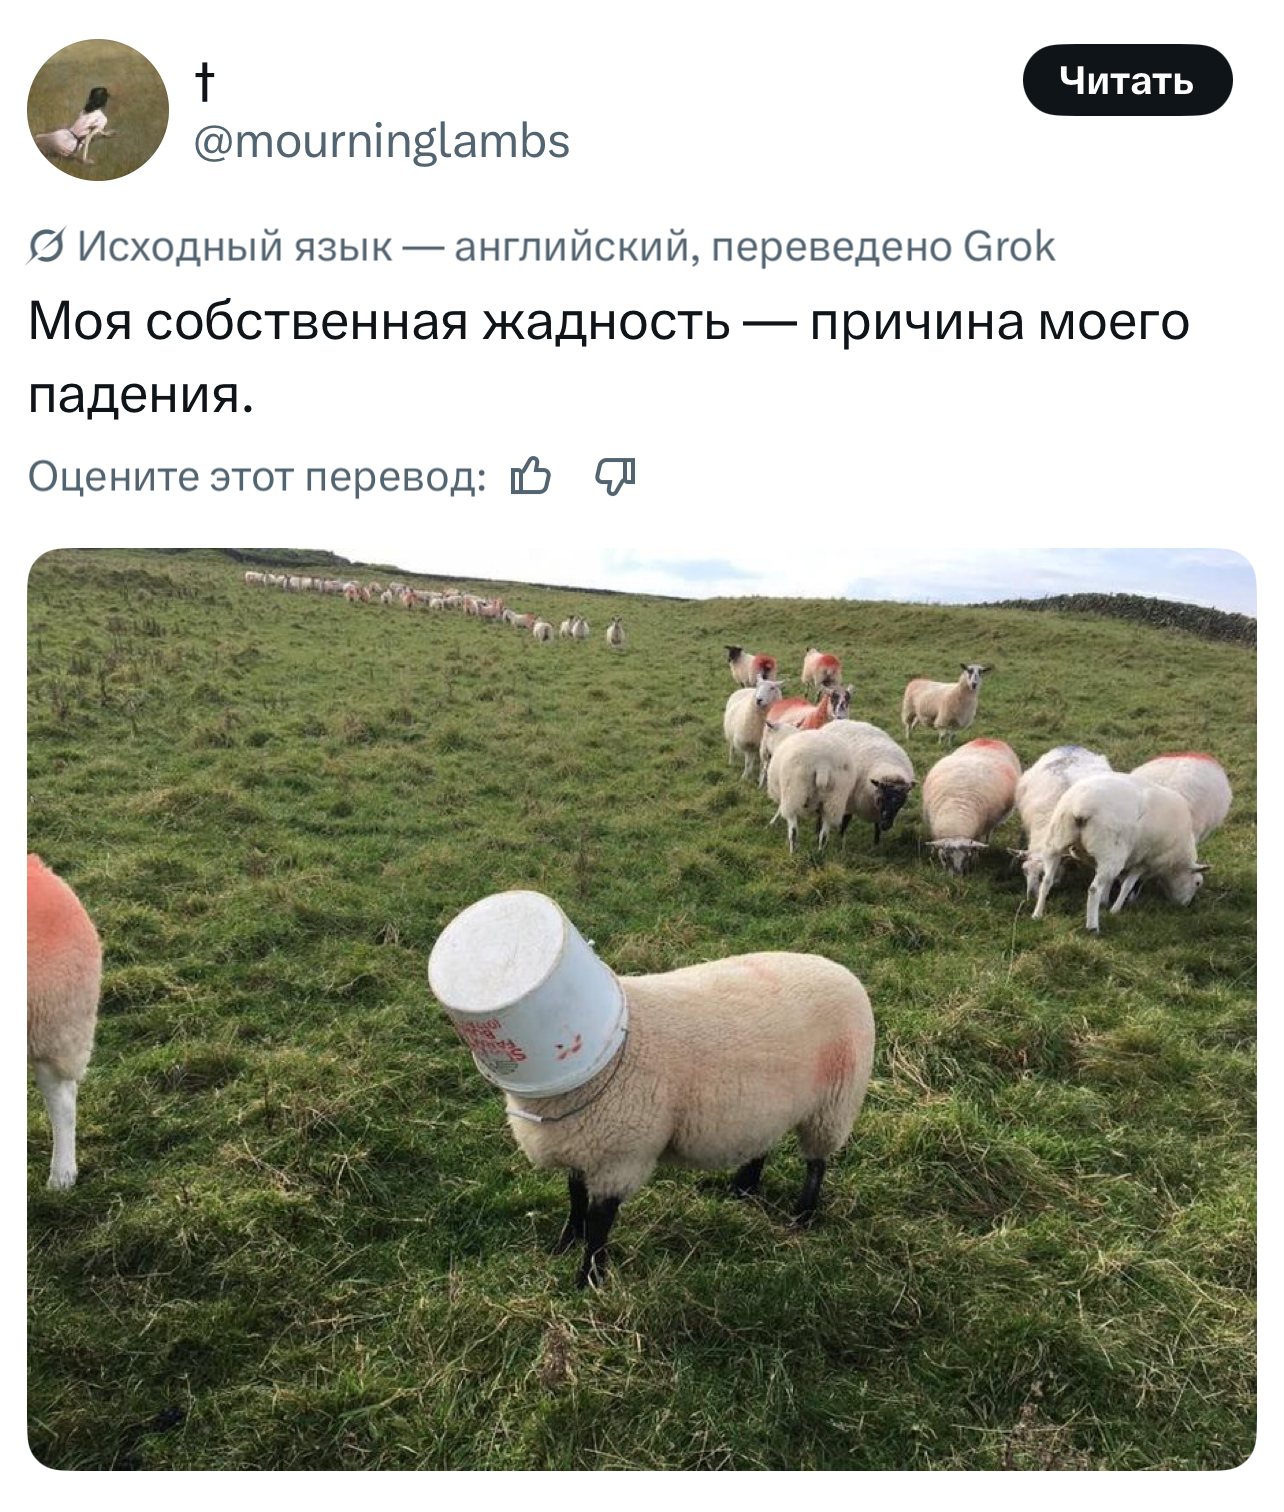Viewport: 1284px width, 1512px height.
Task: Open the @mourninglambs handle link
Action: pyautogui.click(x=381, y=140)
